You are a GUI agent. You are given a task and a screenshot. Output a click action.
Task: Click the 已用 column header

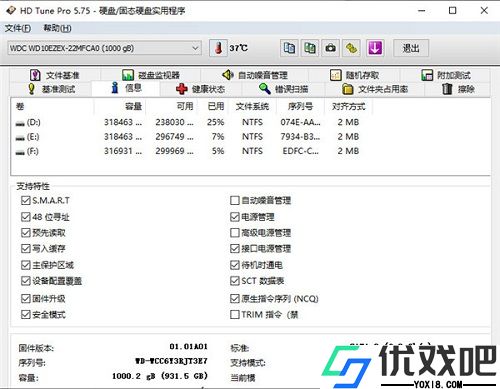click(x=214, y=106)
